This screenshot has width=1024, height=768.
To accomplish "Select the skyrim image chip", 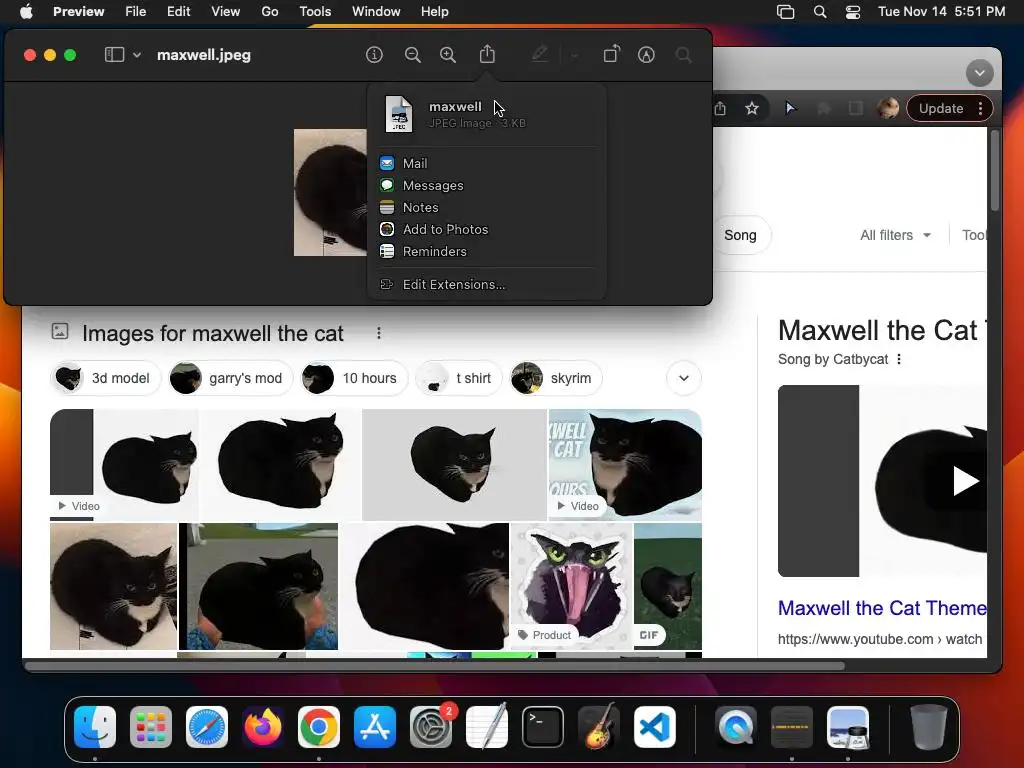I will coord(555,378).
